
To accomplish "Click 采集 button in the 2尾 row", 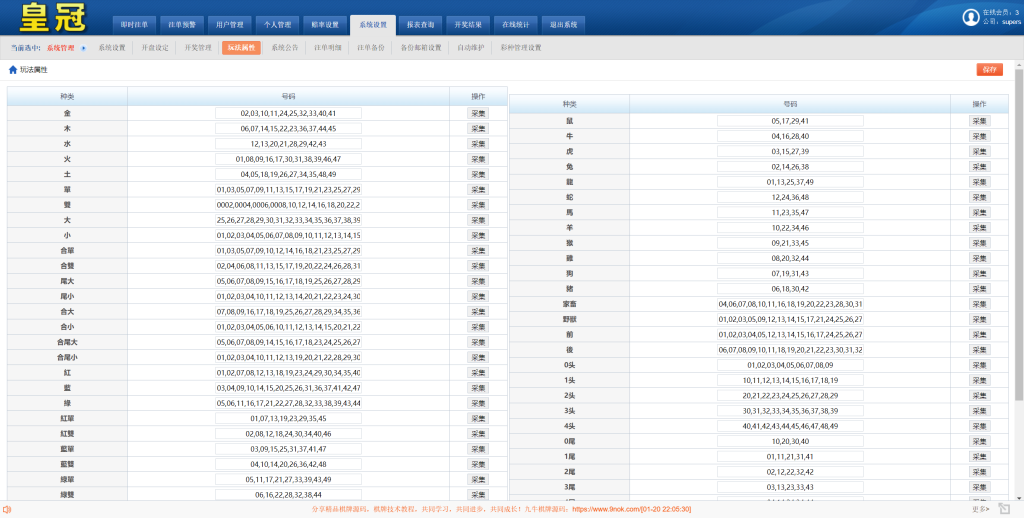I will point(980,472).
